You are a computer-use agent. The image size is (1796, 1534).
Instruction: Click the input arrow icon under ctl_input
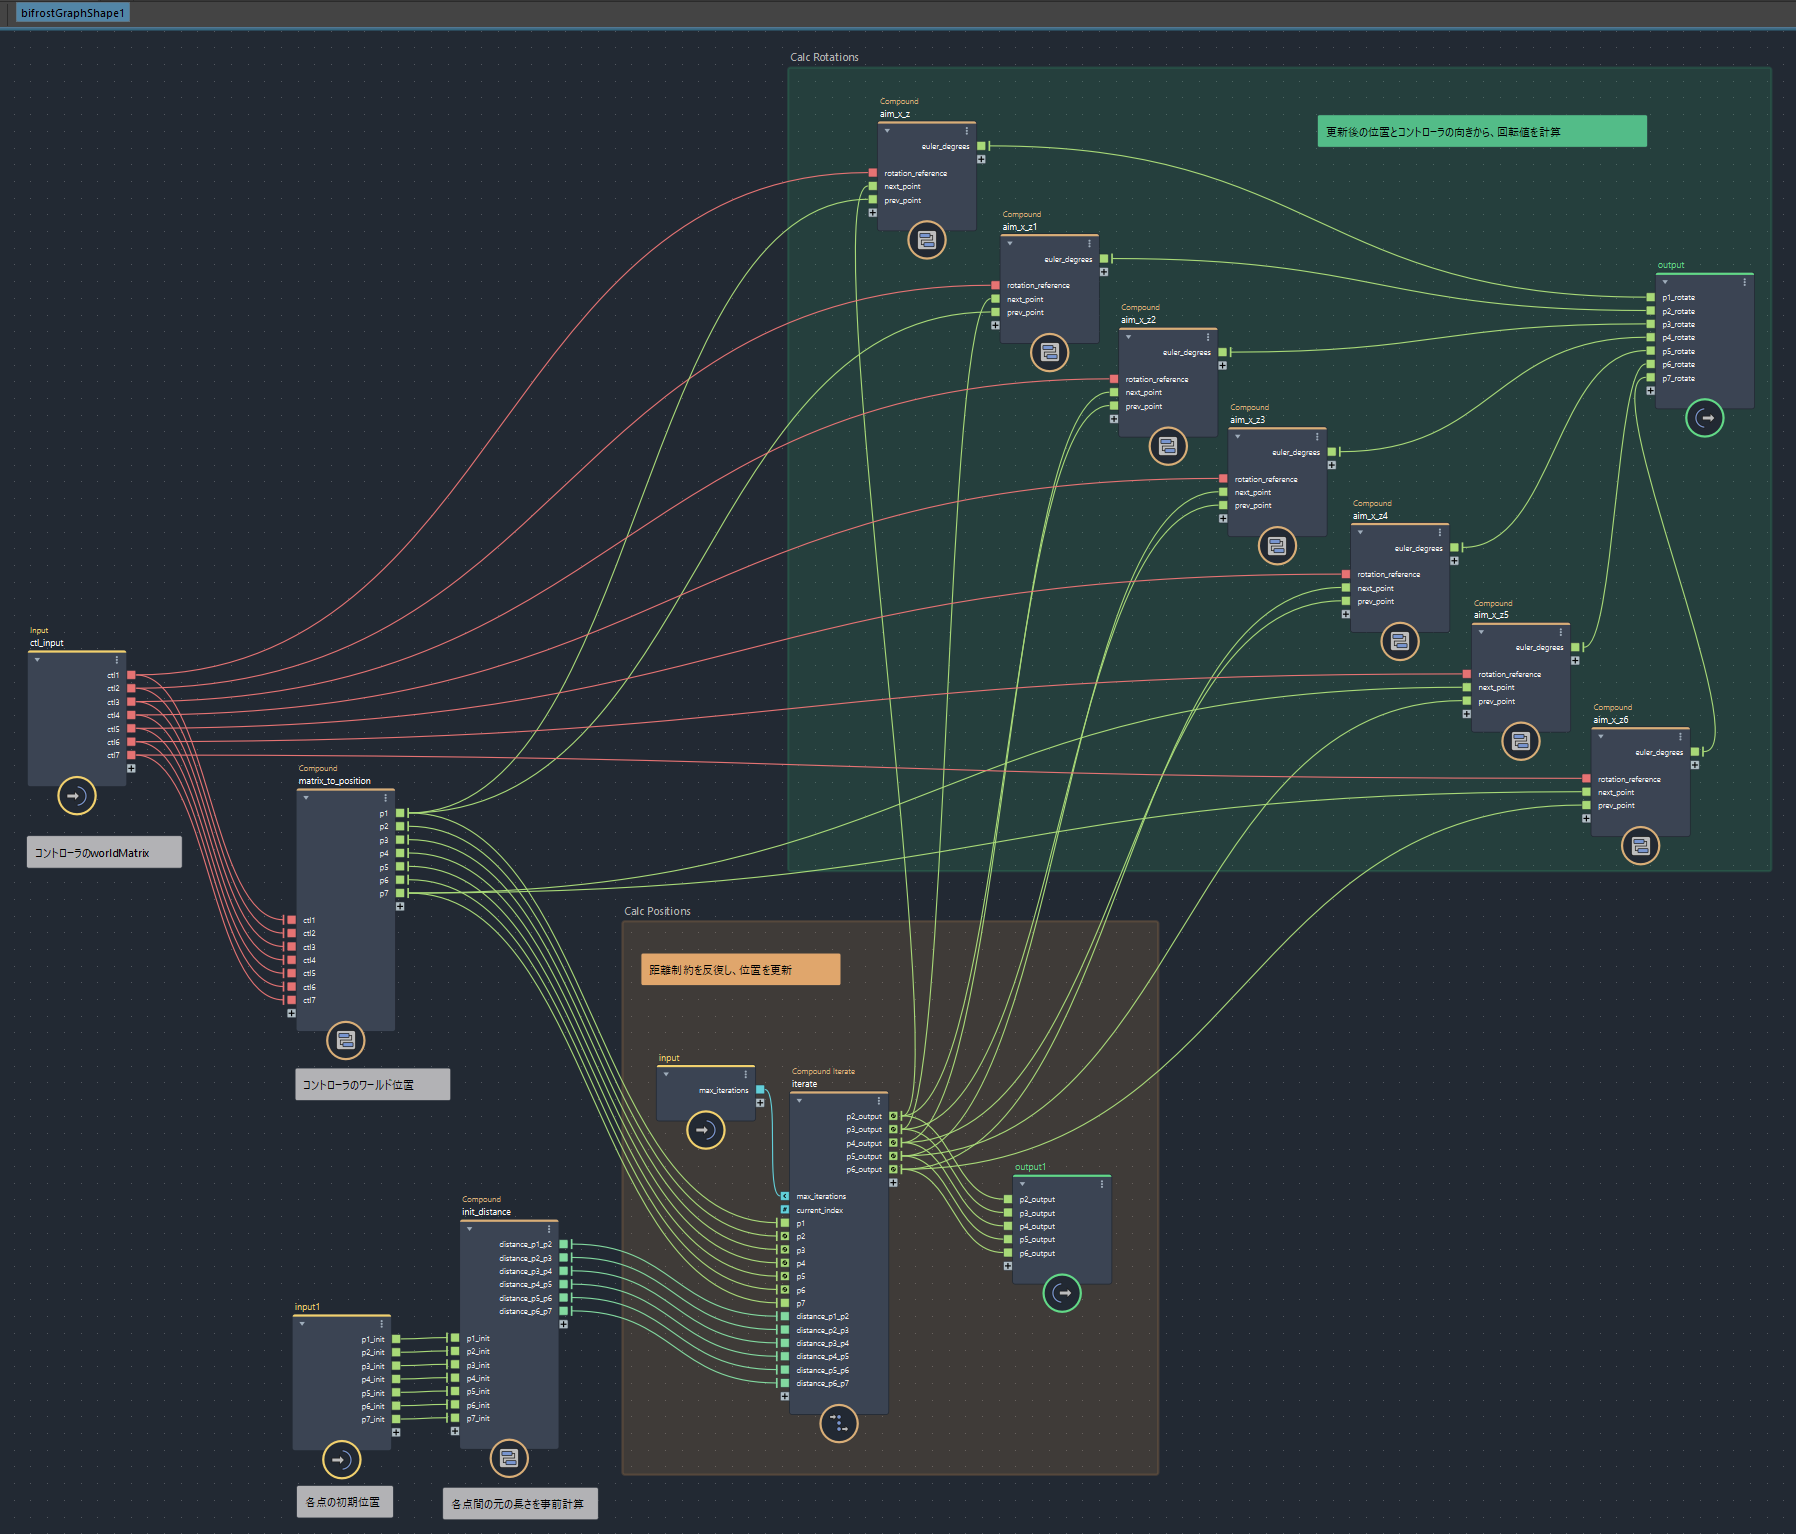tap(77, 796)
